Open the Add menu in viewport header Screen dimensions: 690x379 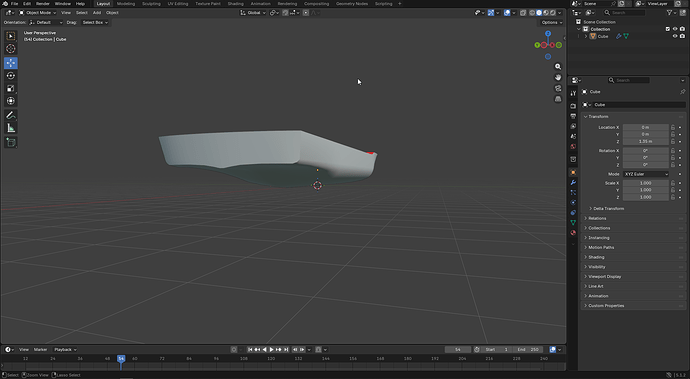click(x=97, y=13)
